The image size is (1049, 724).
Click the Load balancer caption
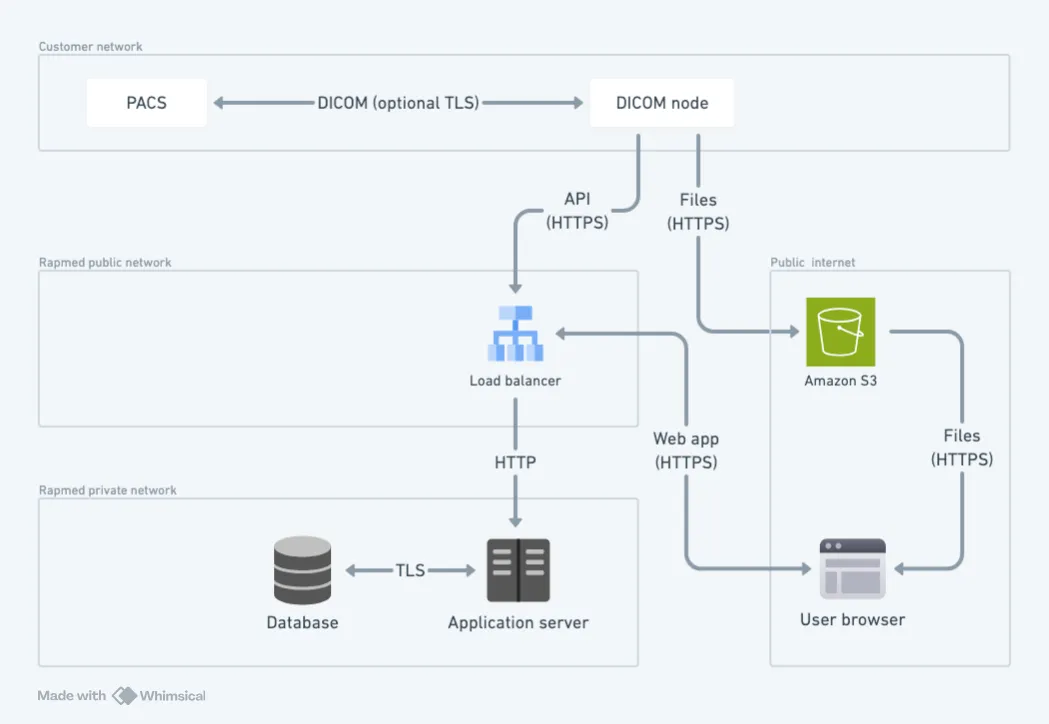[x=515, y=381]
